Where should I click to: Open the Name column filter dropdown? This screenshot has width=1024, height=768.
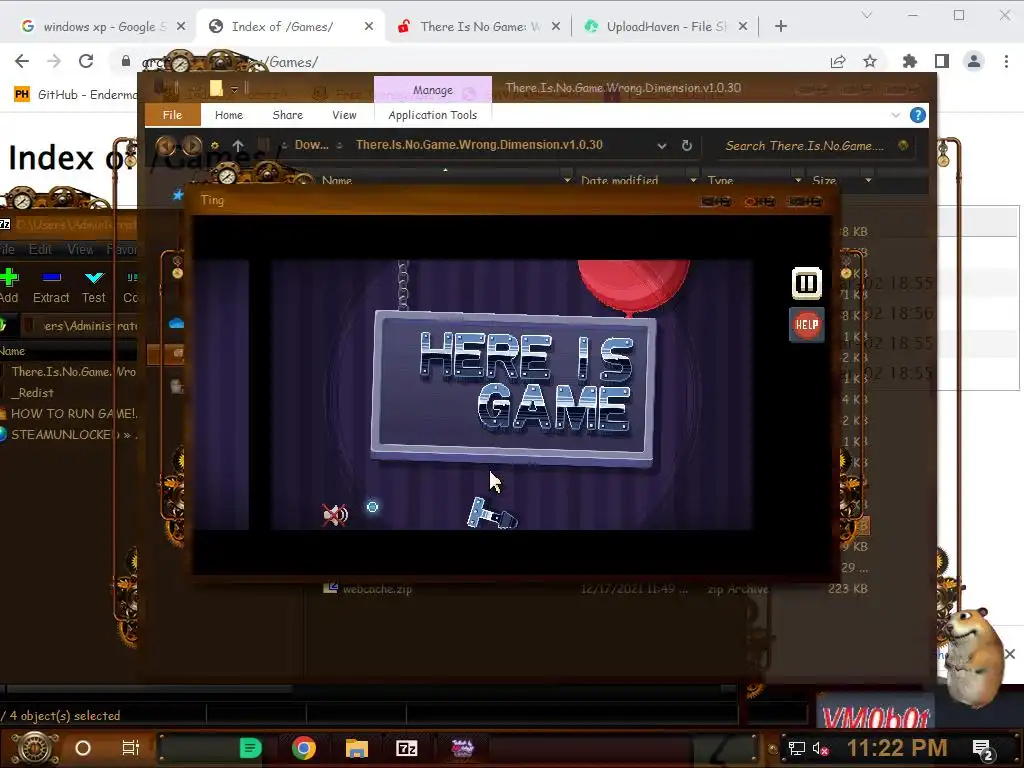tap(566, 180)
